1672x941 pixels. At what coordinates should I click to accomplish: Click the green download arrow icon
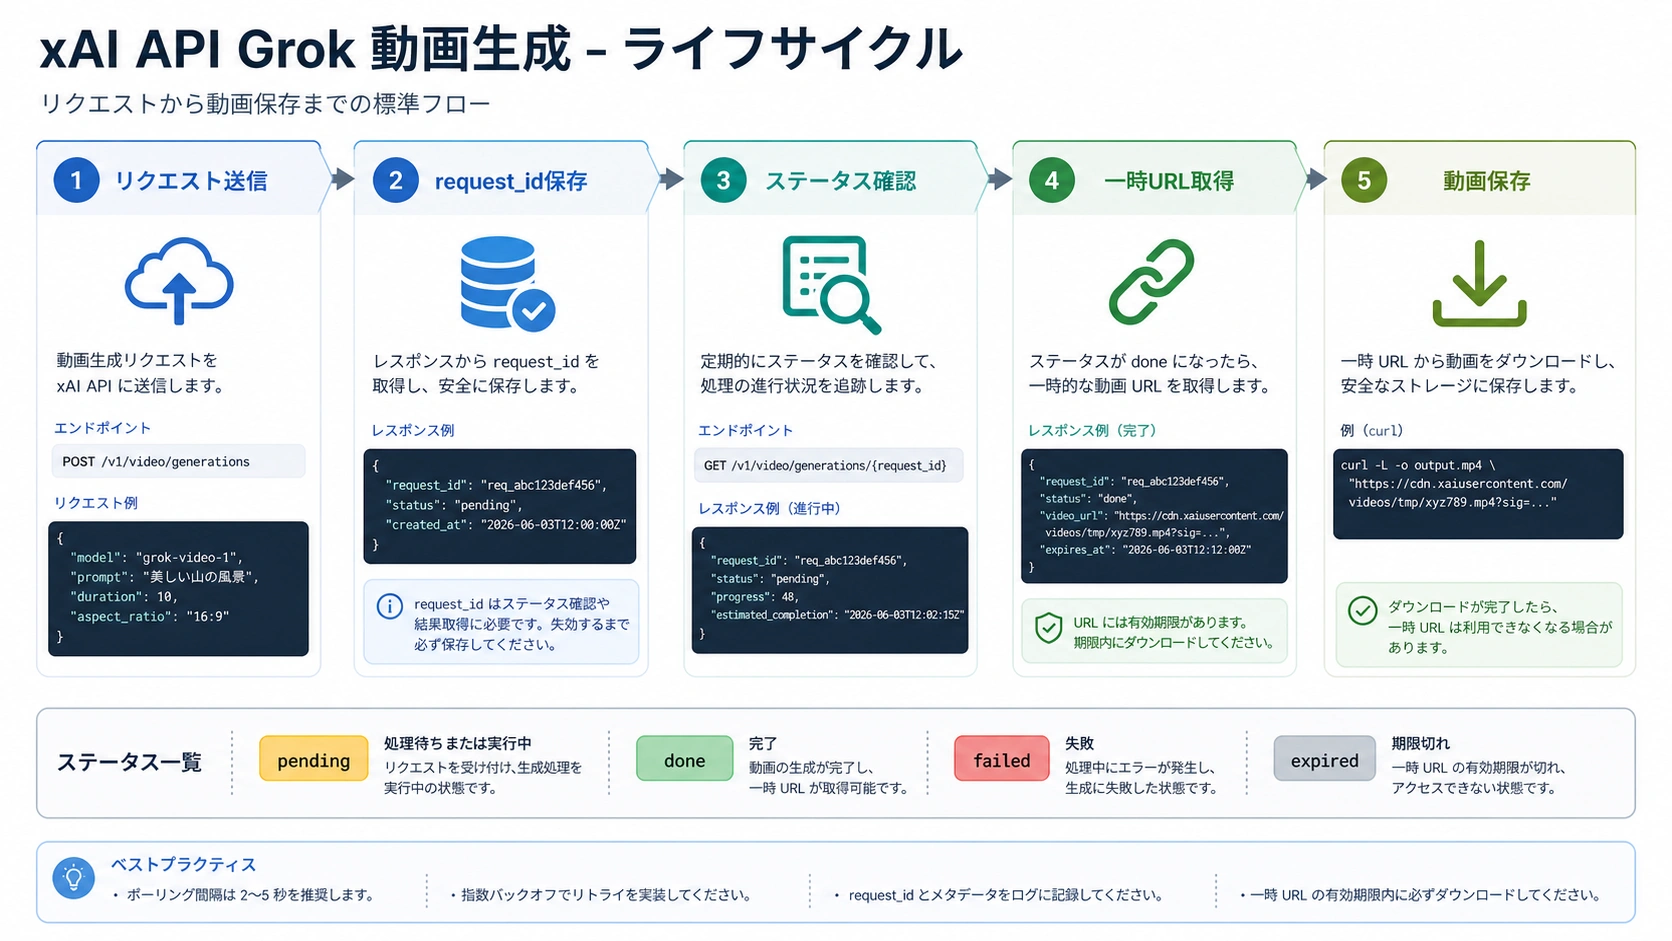tap(1479, 283)
